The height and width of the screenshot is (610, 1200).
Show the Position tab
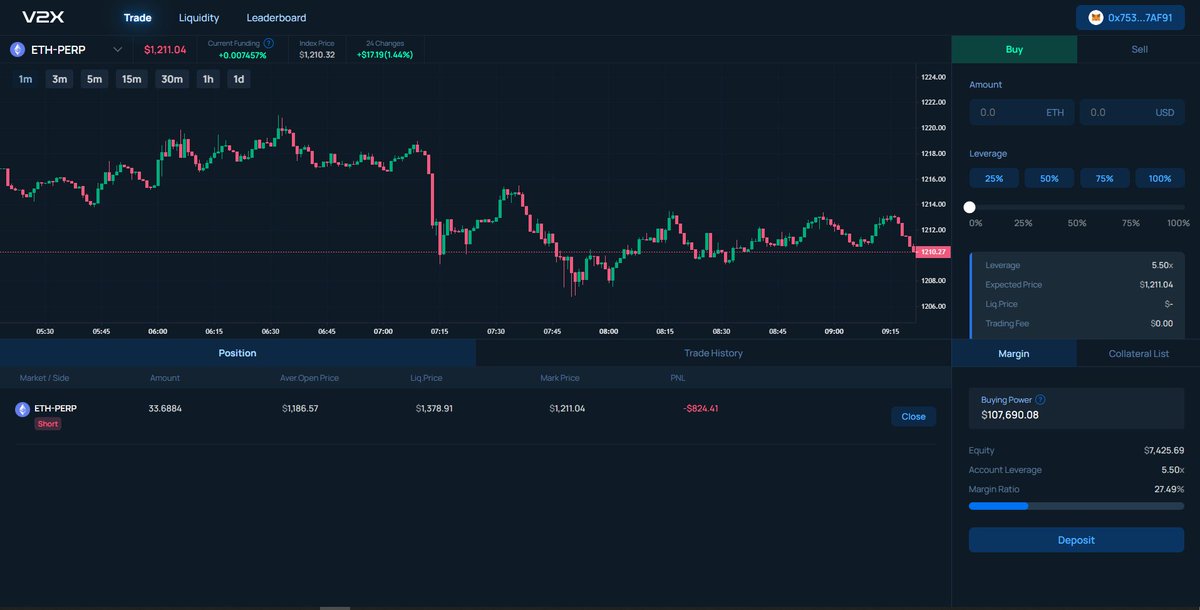(237, 353)
